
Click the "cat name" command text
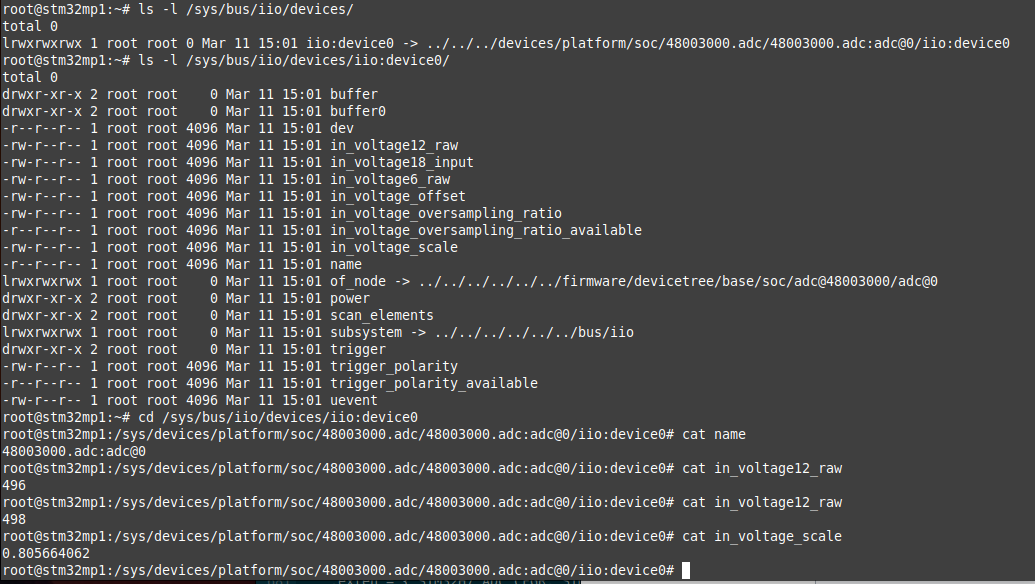point(714,434)
